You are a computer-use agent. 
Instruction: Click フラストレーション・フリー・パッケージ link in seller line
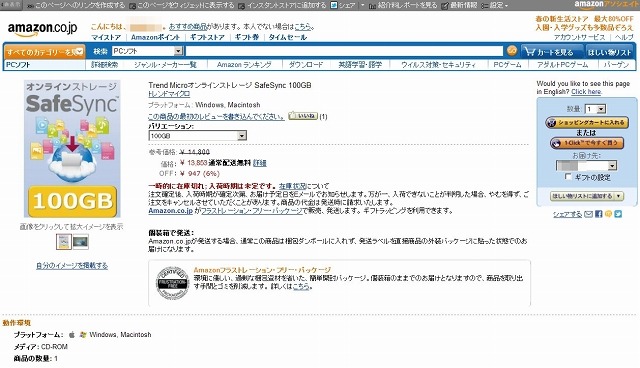(x=252, y=211)
